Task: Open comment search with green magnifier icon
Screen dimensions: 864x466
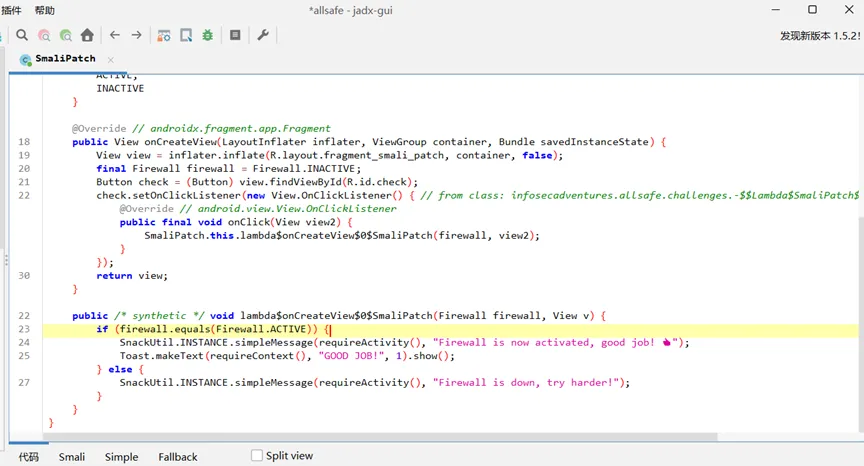Action: click(x=66, y=35)
